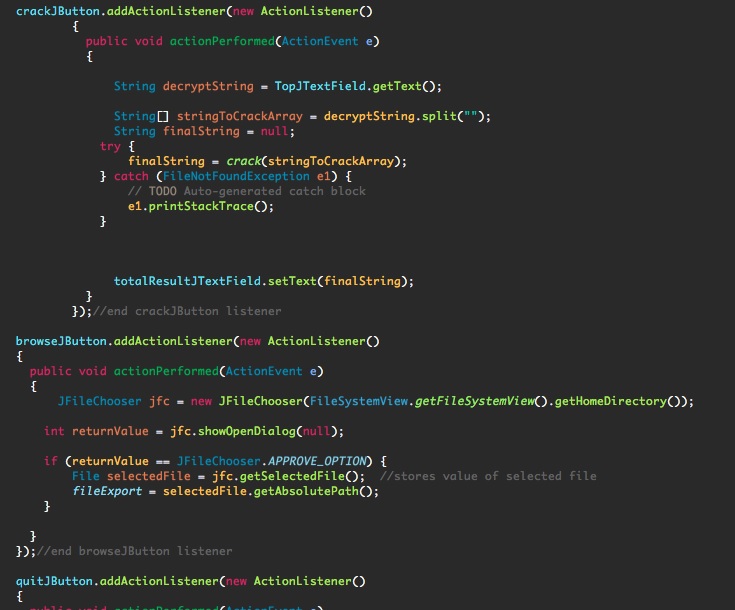This screenshot has height=610, width=735.
Task: Click the try keyword
Action: (110, 146)
